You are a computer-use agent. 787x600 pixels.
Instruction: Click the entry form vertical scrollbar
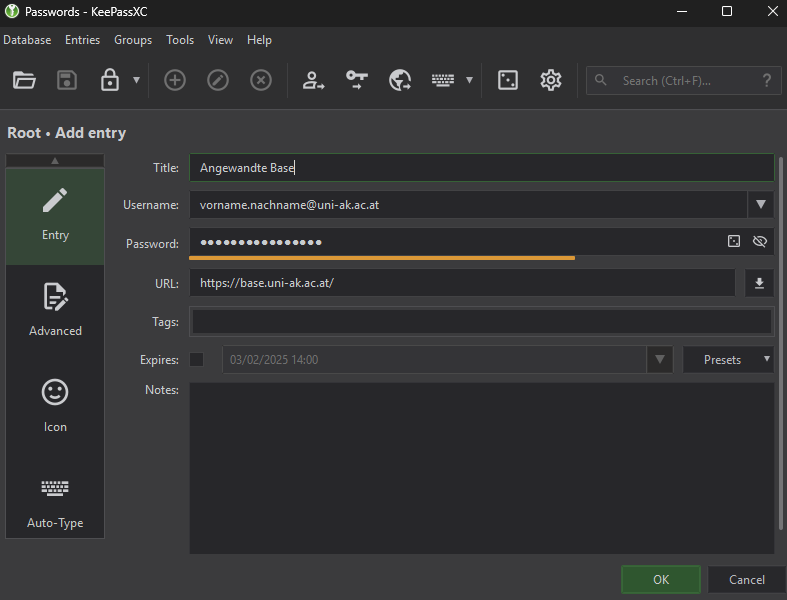[780, 343]
